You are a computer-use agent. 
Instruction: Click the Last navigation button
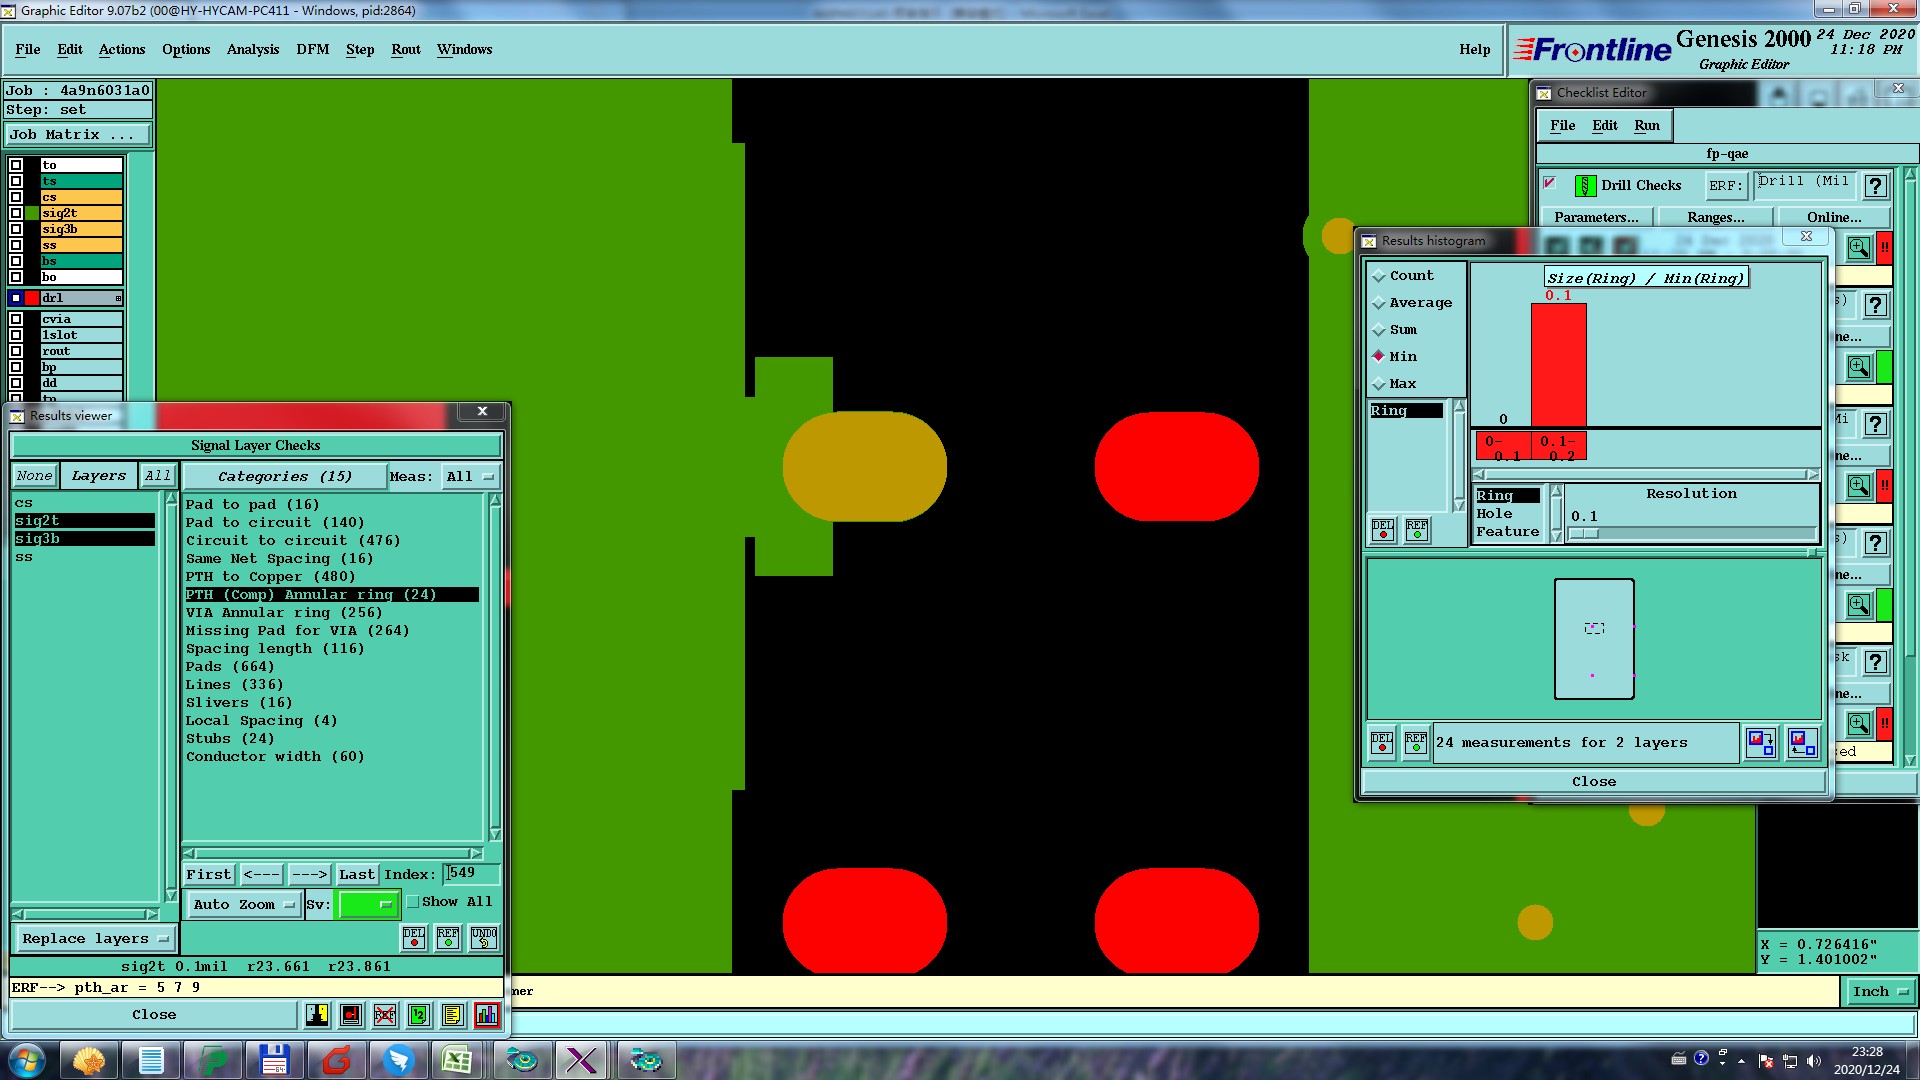point(356,875)
